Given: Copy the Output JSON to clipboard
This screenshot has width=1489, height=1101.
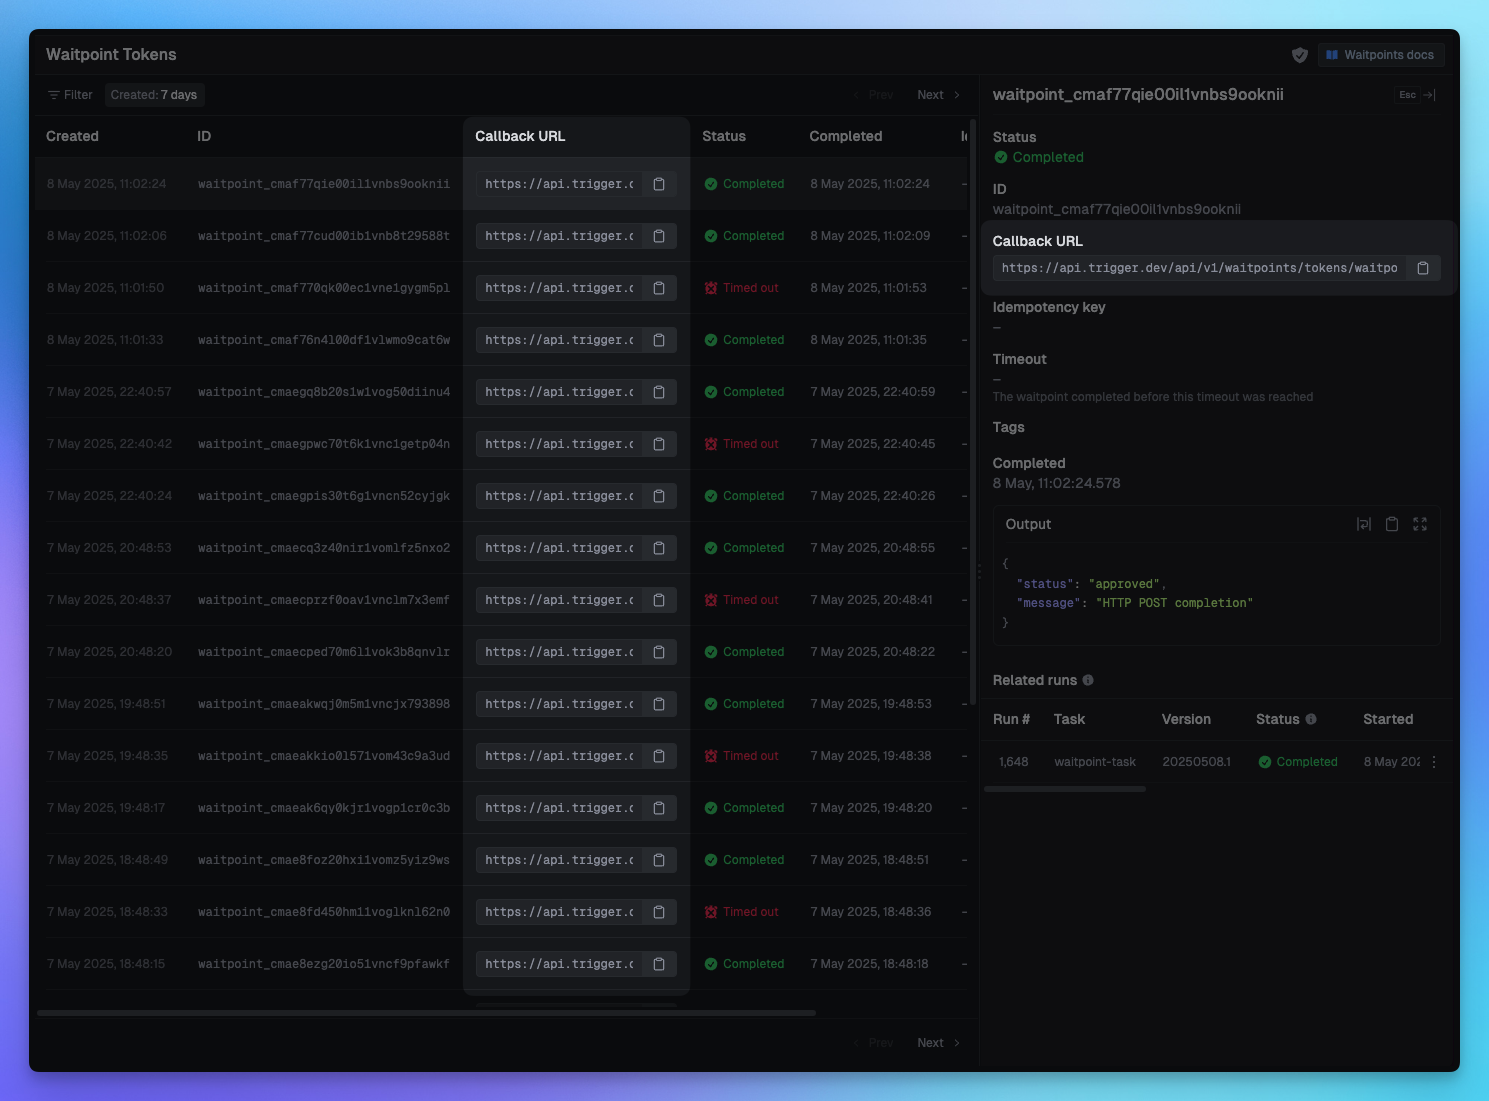Looking at the screenshot, I should 1391,524.
